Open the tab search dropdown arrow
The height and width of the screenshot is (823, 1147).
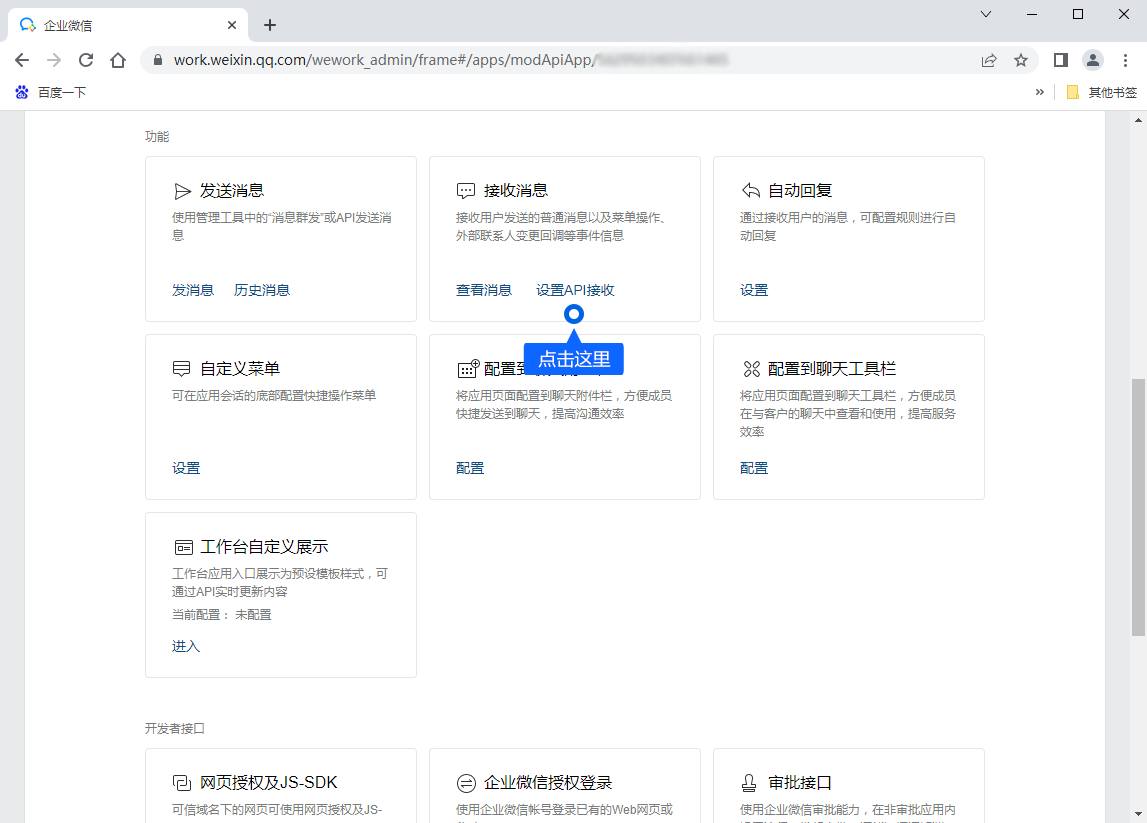[986, 14]
